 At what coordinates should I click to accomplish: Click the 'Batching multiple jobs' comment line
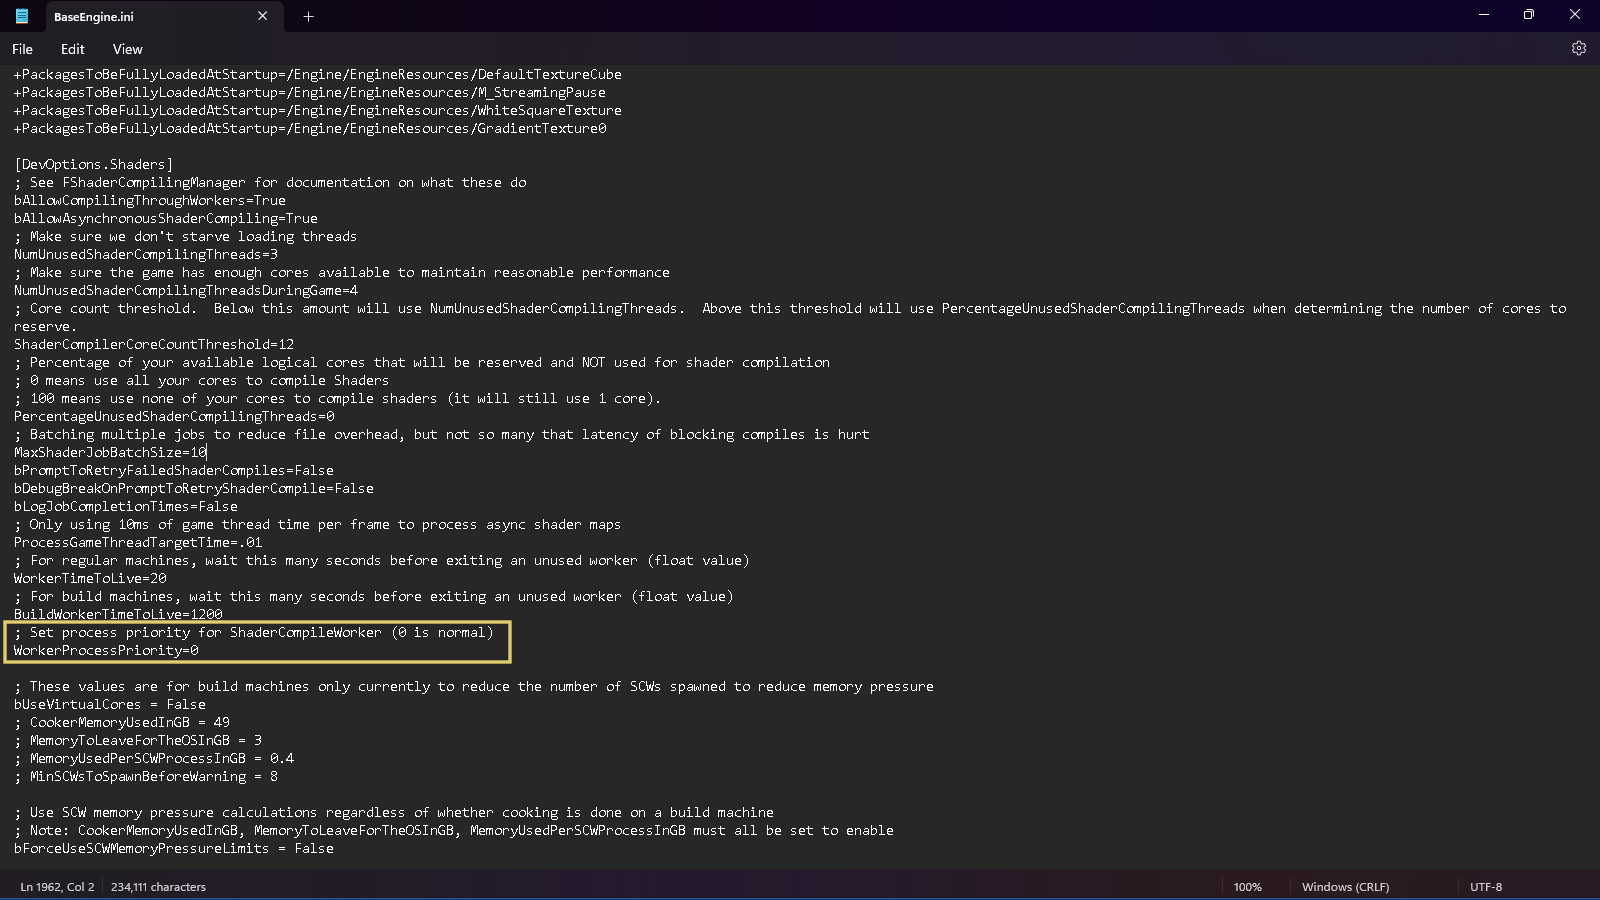coord(442,434)
